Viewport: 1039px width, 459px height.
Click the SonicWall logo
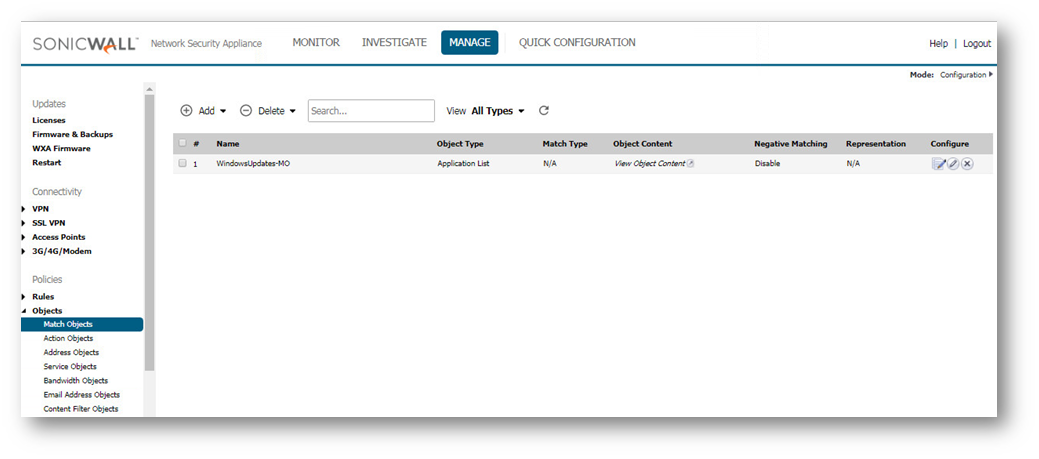coord(85,44)
